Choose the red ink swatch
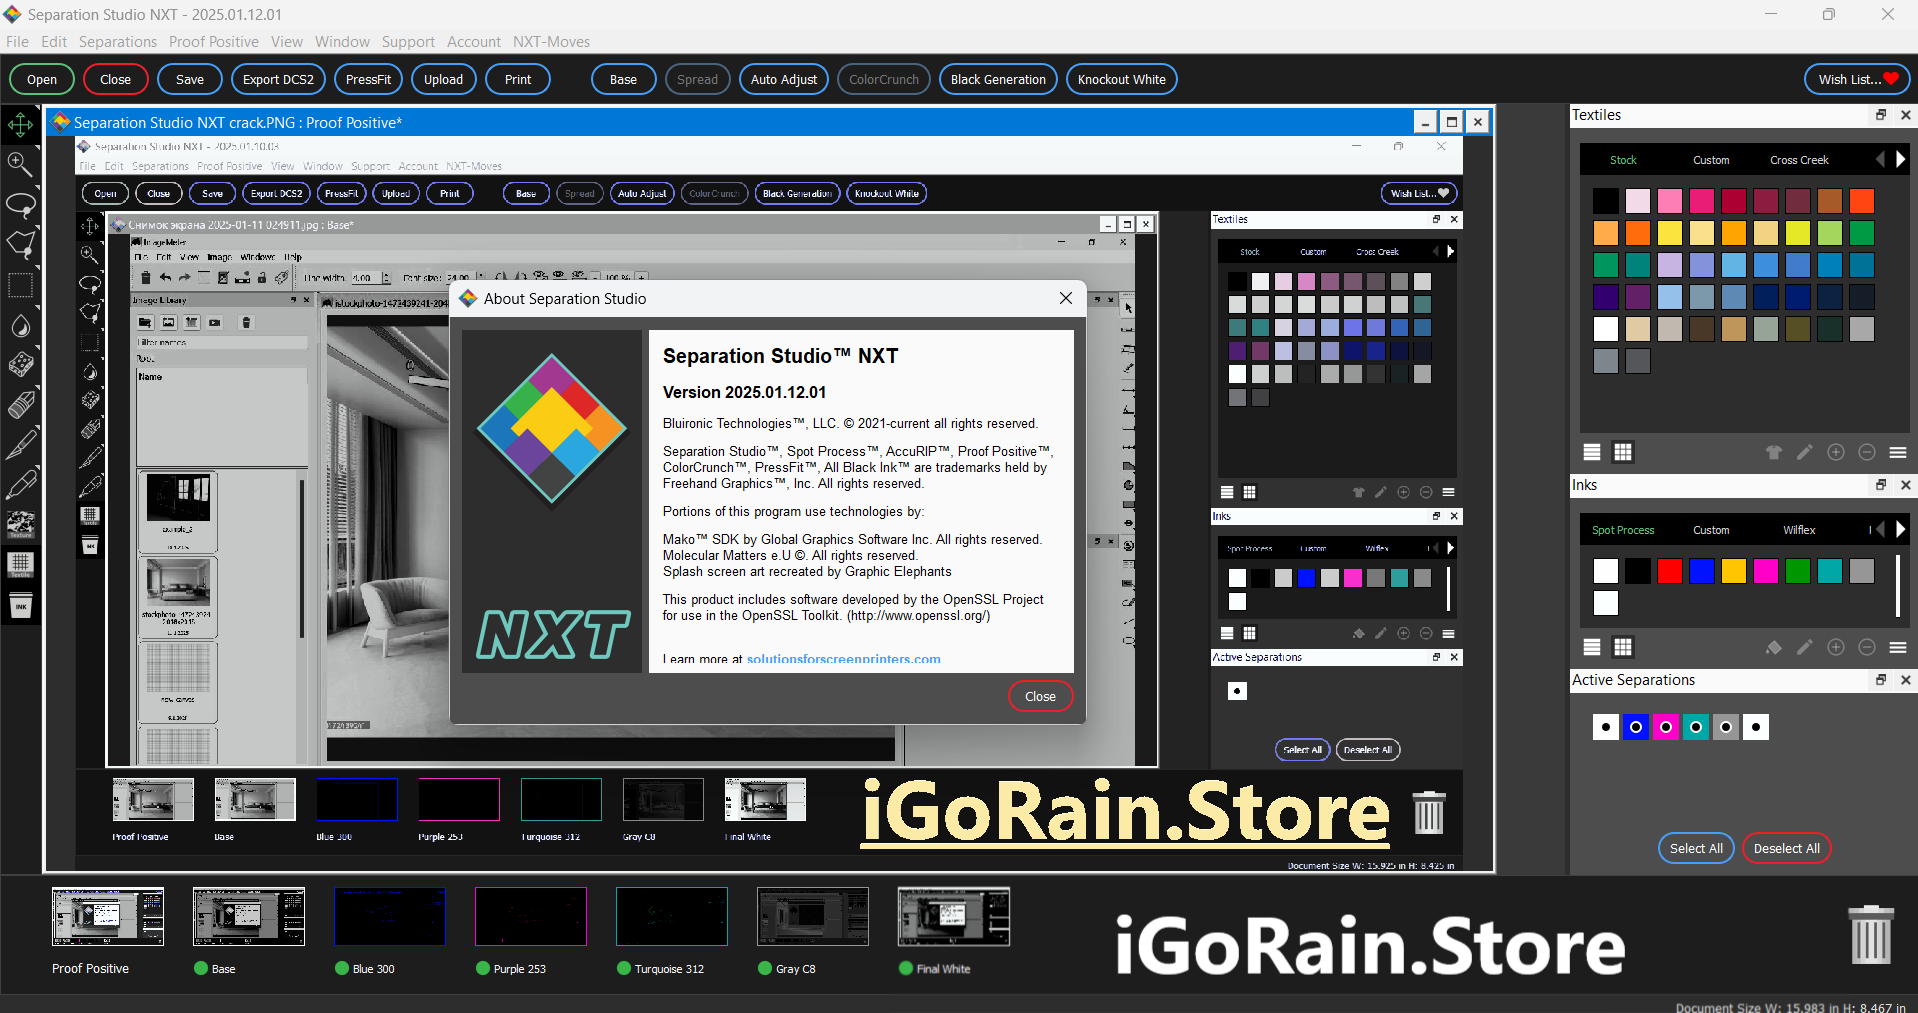The height and width of the screenshot is (1013, 1918). tap(1670, 571)
